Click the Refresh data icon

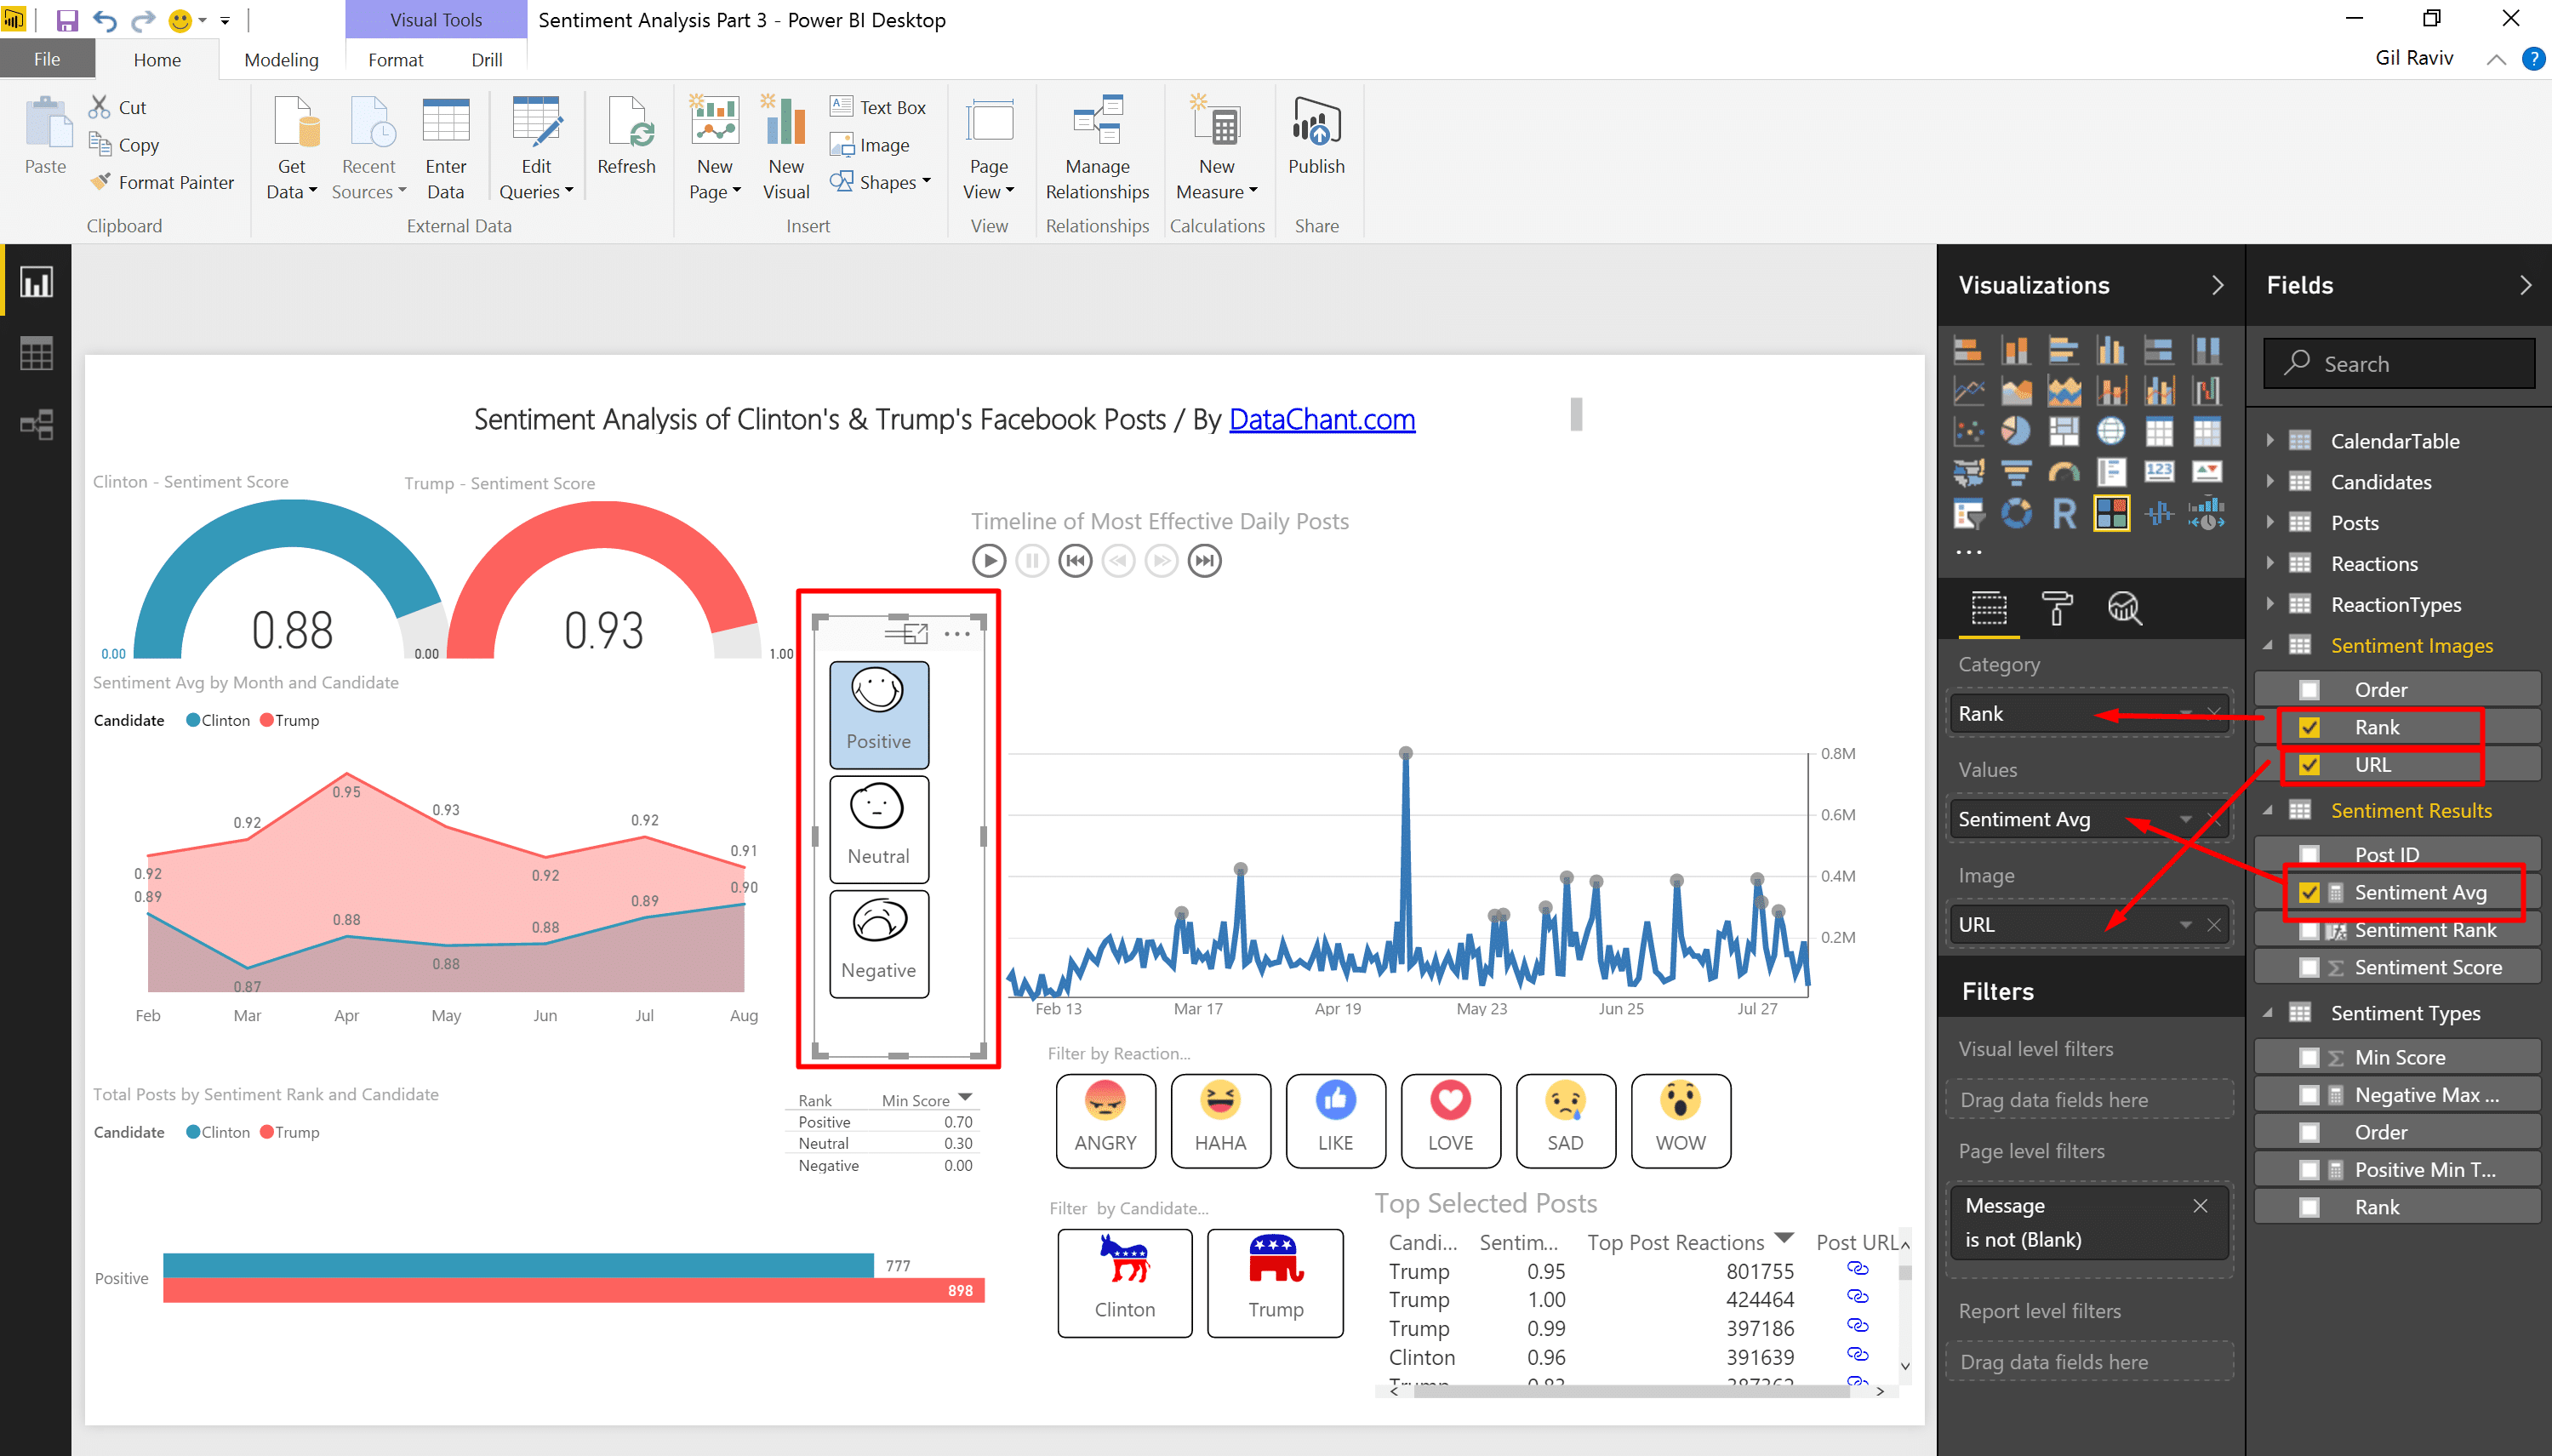click(626, 125)
